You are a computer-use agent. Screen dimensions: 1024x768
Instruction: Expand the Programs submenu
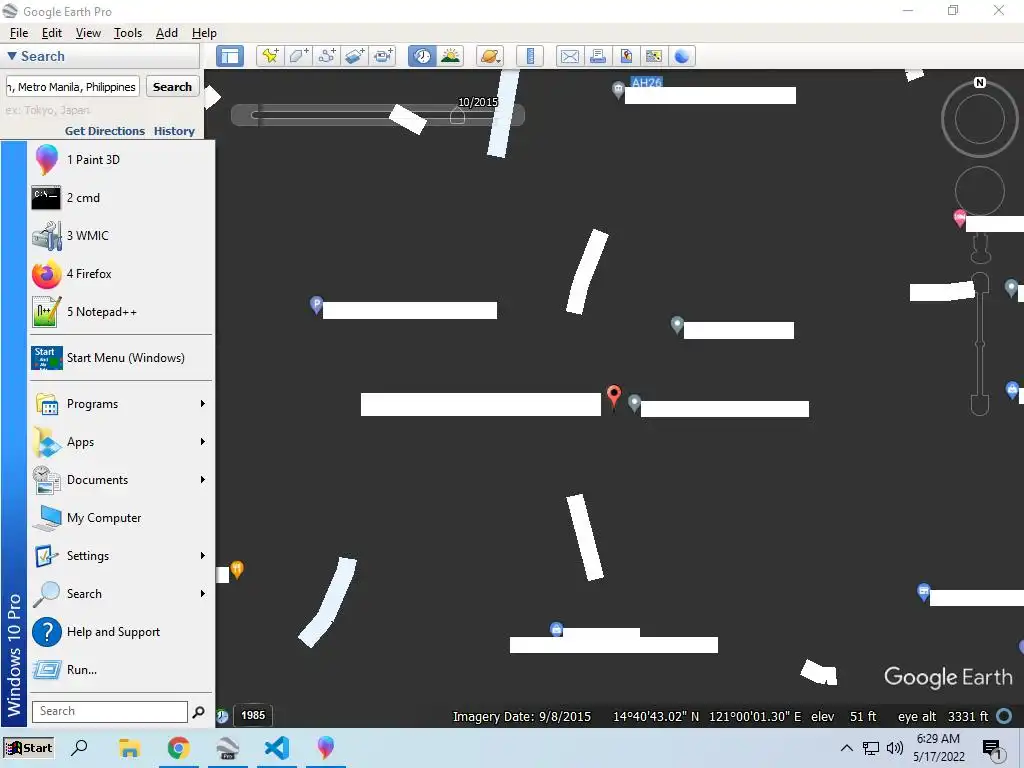[121, 404]
